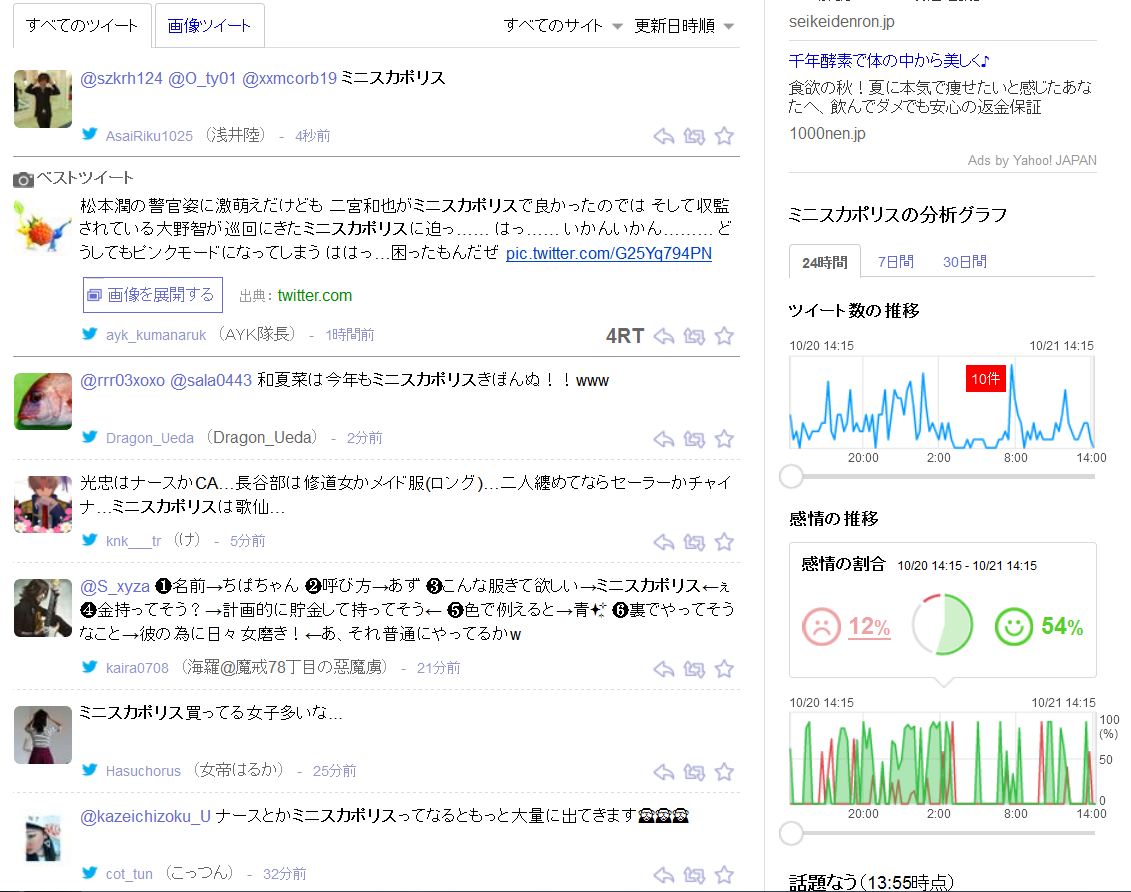Open the 更新日時順 sort dropdown
This screenshot has height=892, width=1131.
(x=684, y=26)
